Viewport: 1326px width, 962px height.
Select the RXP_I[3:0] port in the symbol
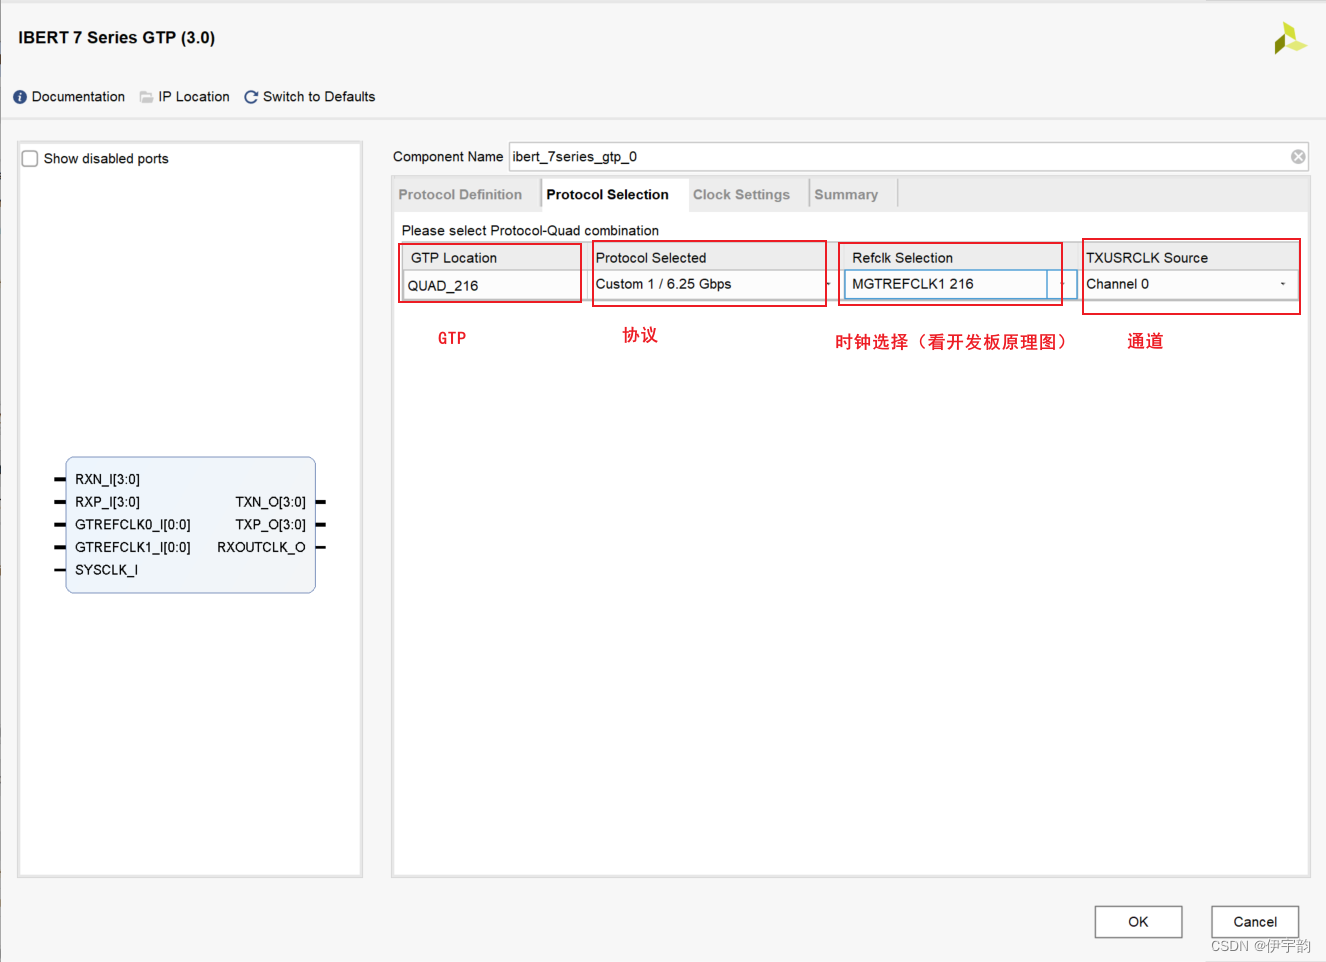[x=107, y=502]
